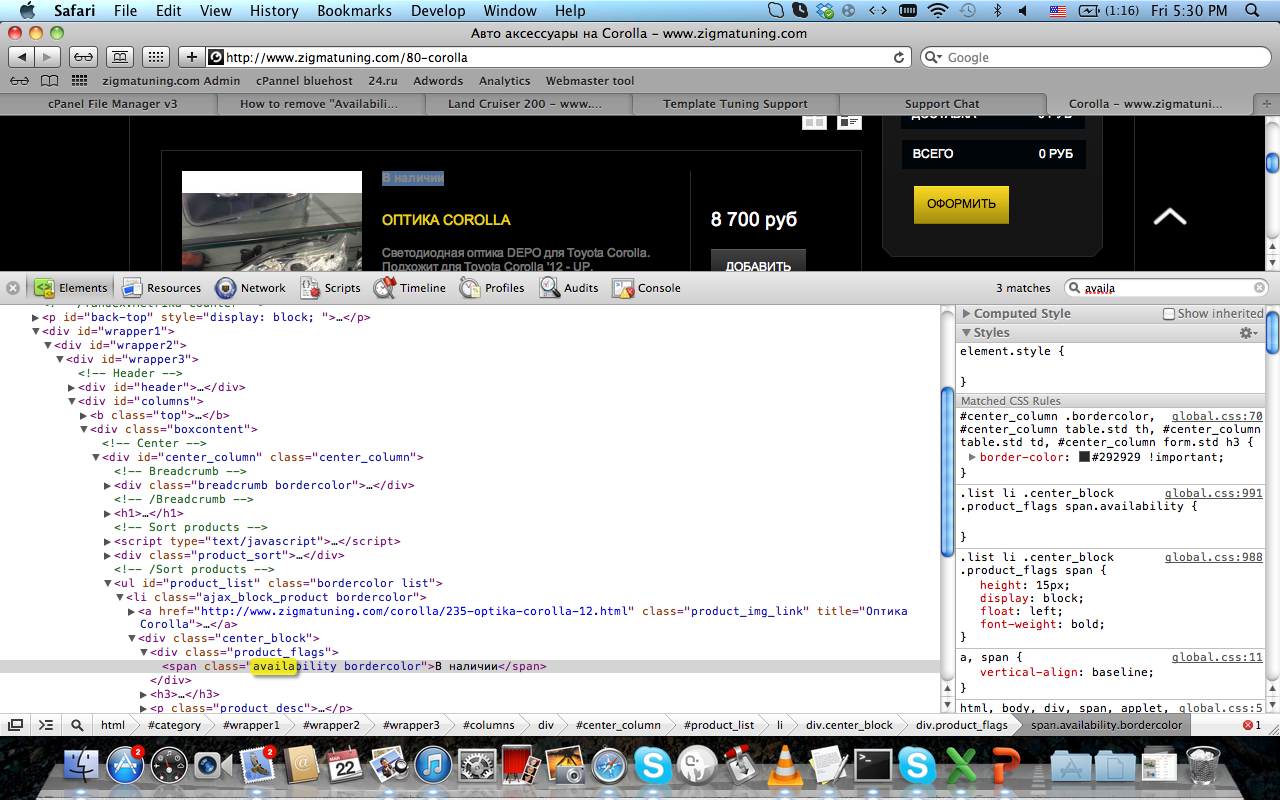Open the Styles gear options menu

click(x=1248, y=333)
